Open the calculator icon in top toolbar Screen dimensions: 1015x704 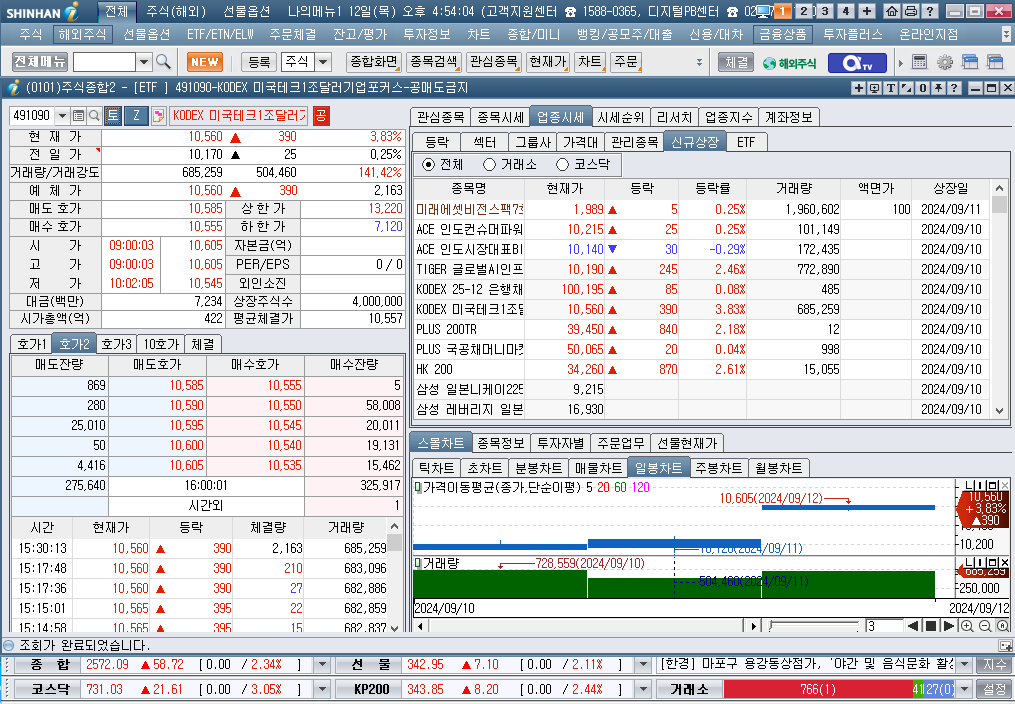[919, 62]
